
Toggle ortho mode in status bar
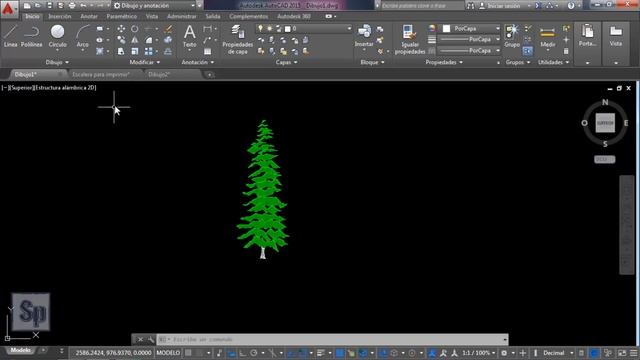pyautogui.click(x=242, y=353)
